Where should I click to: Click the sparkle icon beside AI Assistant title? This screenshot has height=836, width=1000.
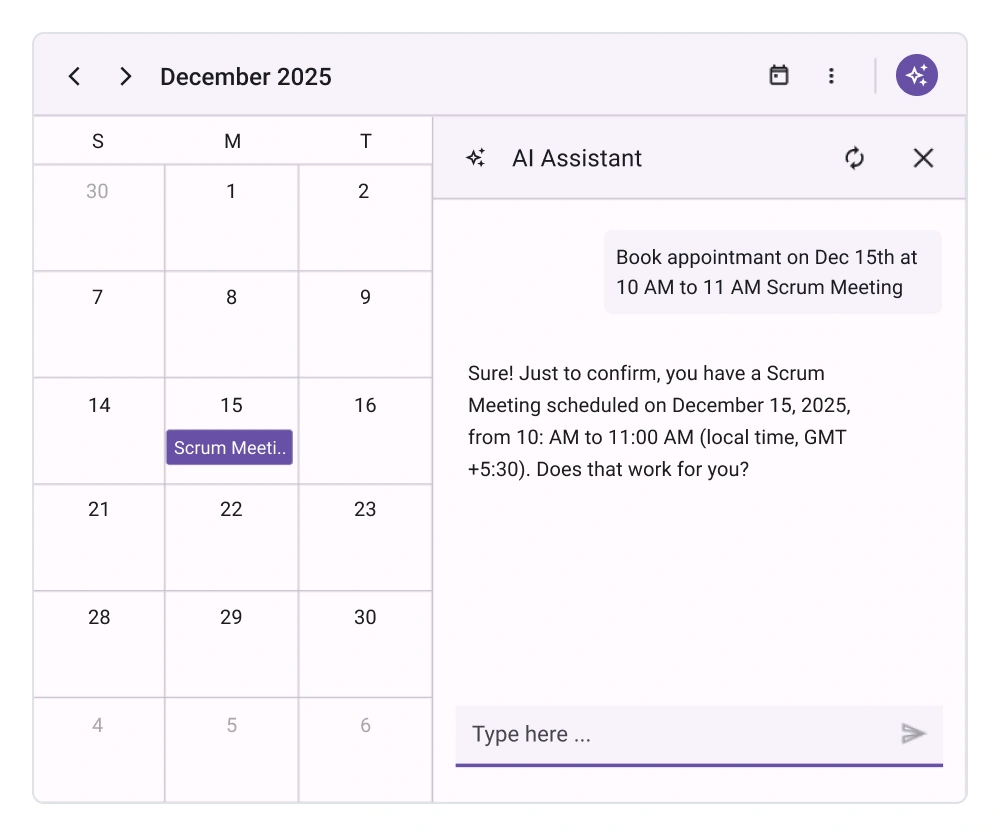tap(475, 157)
